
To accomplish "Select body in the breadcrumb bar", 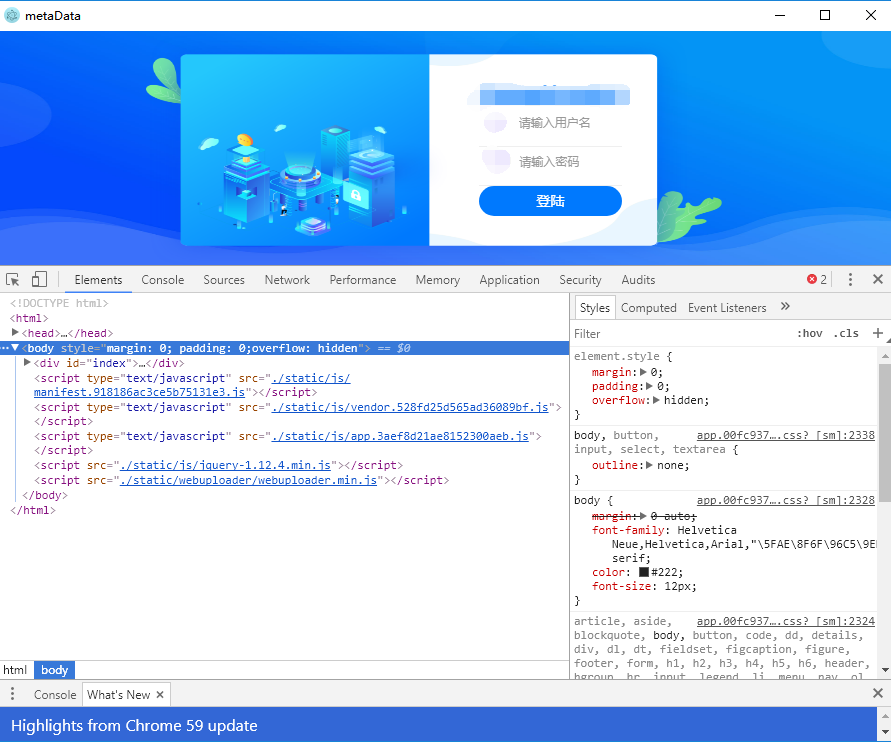I will (x=55, y=670).
